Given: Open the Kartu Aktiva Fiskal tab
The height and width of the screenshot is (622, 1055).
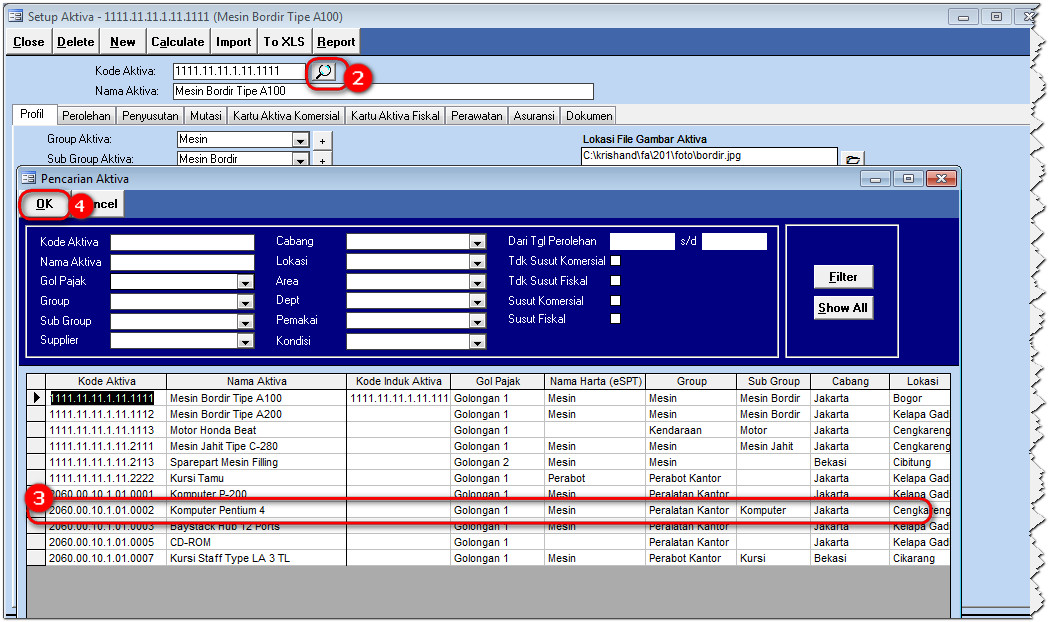Looking at the screenshot, I should tap(395, 116).
